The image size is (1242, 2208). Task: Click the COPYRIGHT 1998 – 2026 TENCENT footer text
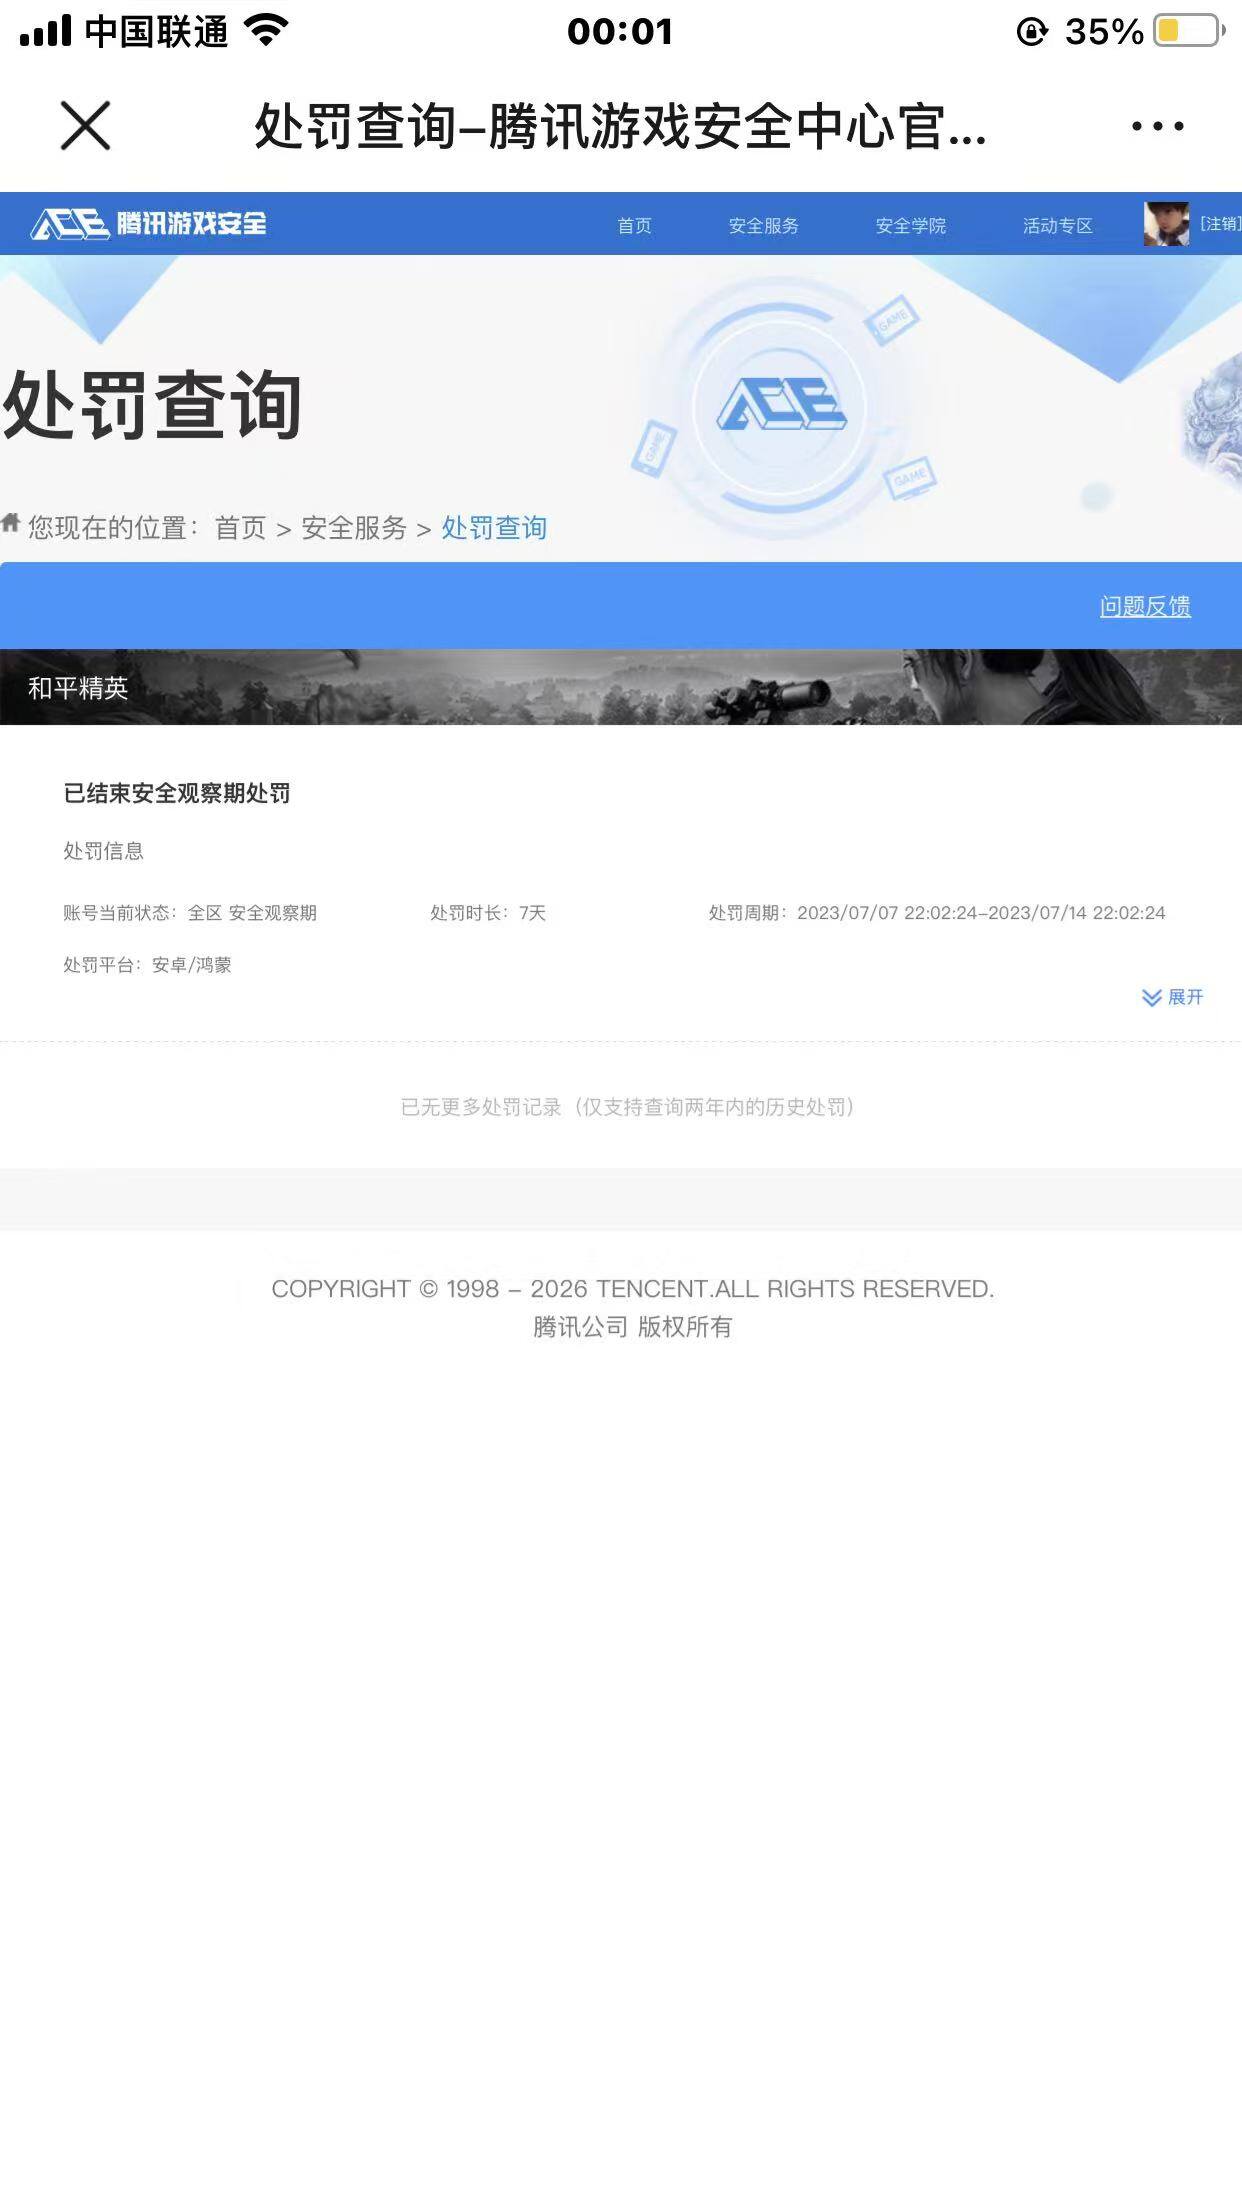coord(632,1289)
